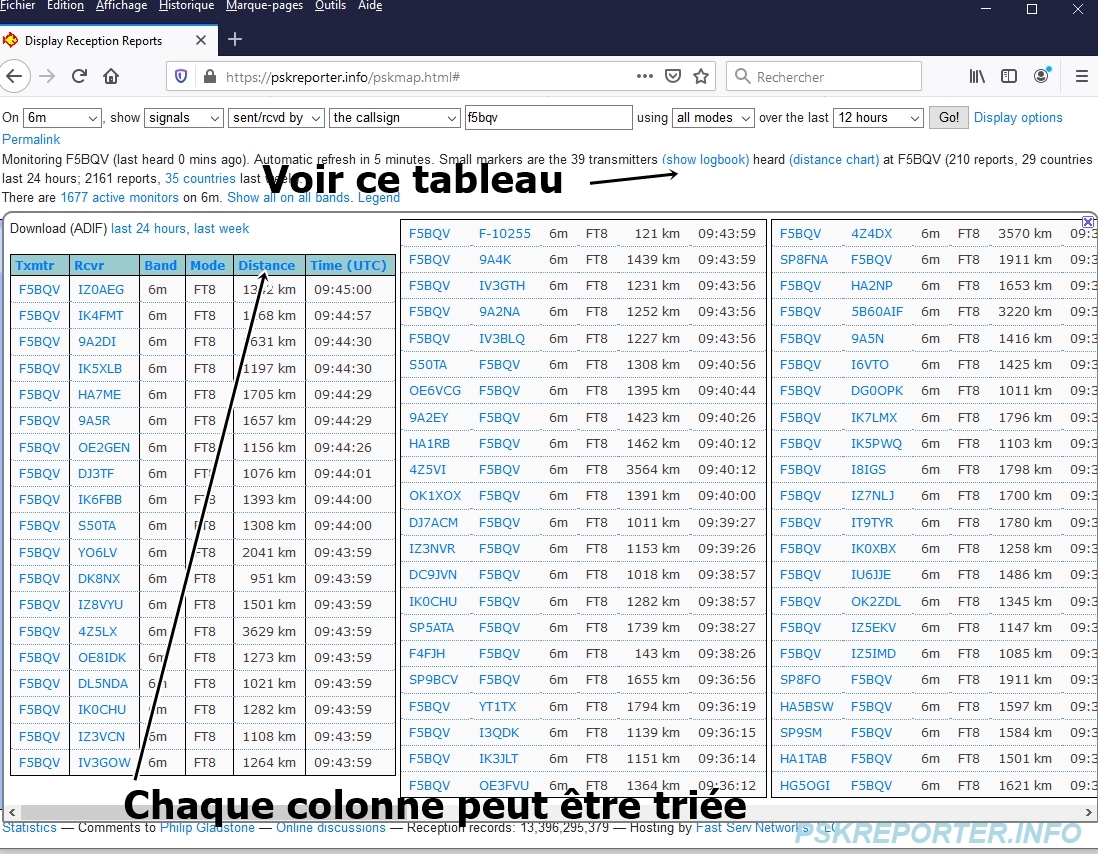Open a new tab with the plus icon
The height and width of the screenshot is (854, 1098).
coord(235,40)
